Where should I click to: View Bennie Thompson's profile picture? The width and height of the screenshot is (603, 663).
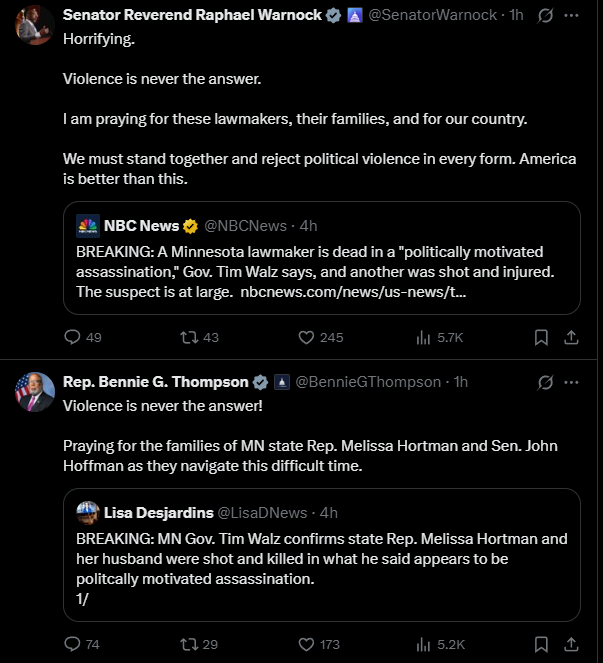pyautogui.click(x=35, y=392)
